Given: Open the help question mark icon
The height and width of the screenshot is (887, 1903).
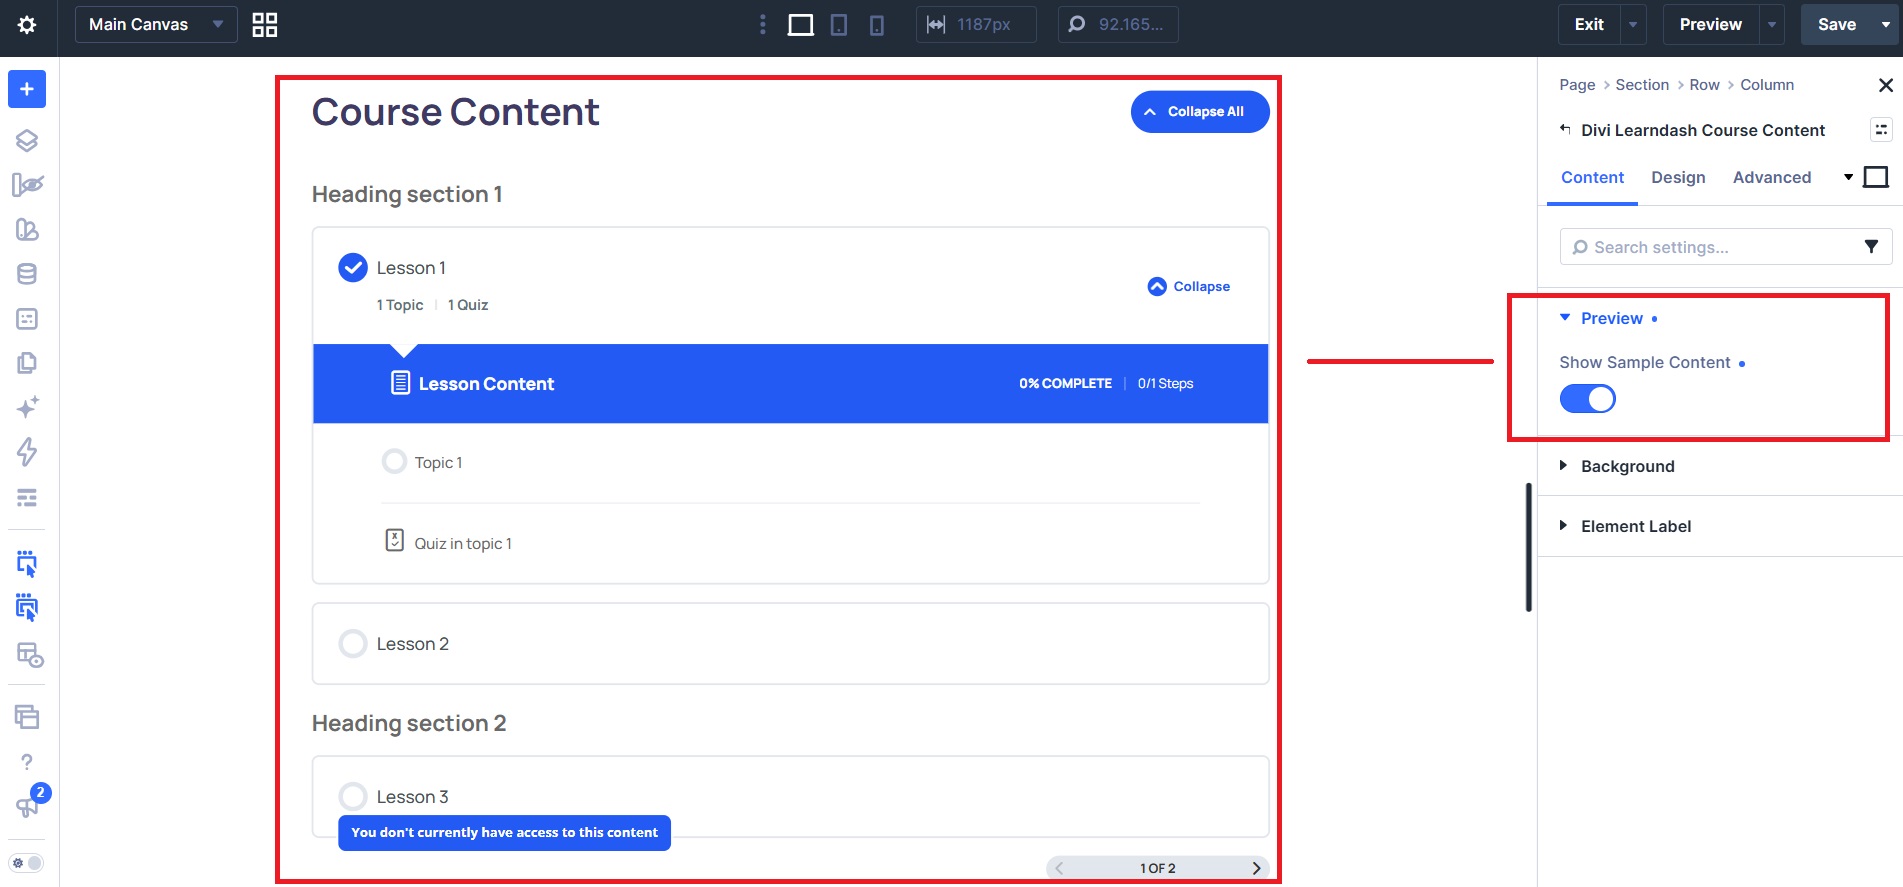Looking at the screenshot, I should tap(27, 762).
